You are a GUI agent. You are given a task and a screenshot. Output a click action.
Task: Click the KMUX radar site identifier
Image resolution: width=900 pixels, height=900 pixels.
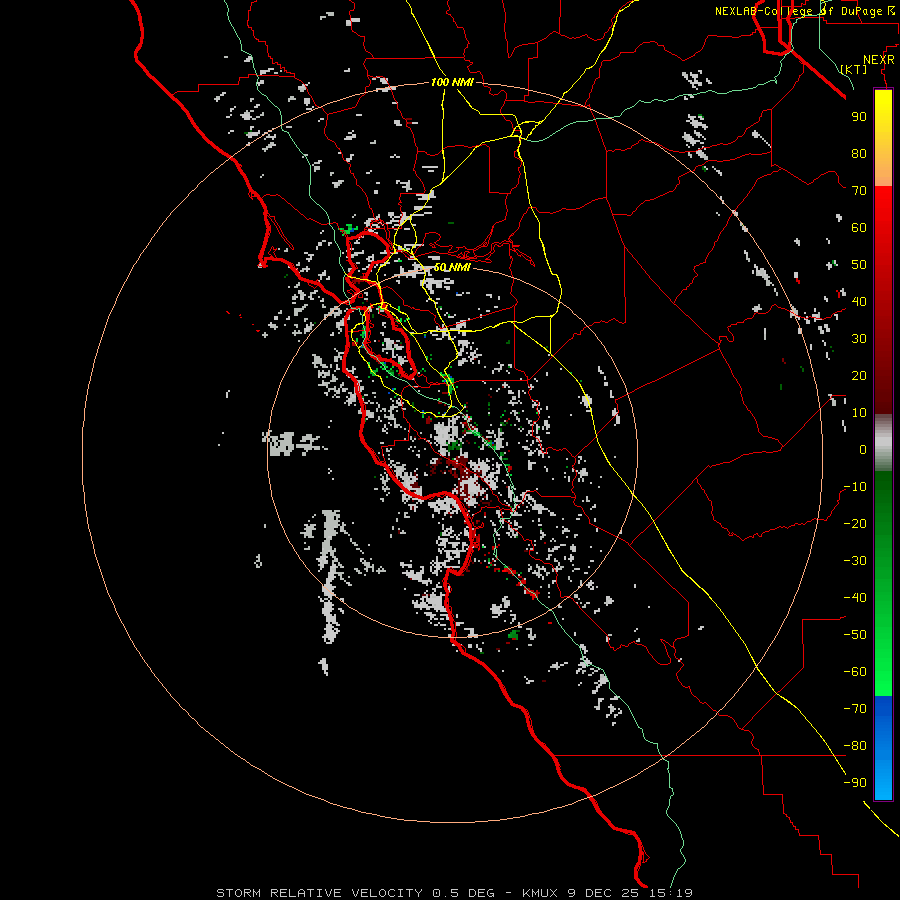coord(540,893)
